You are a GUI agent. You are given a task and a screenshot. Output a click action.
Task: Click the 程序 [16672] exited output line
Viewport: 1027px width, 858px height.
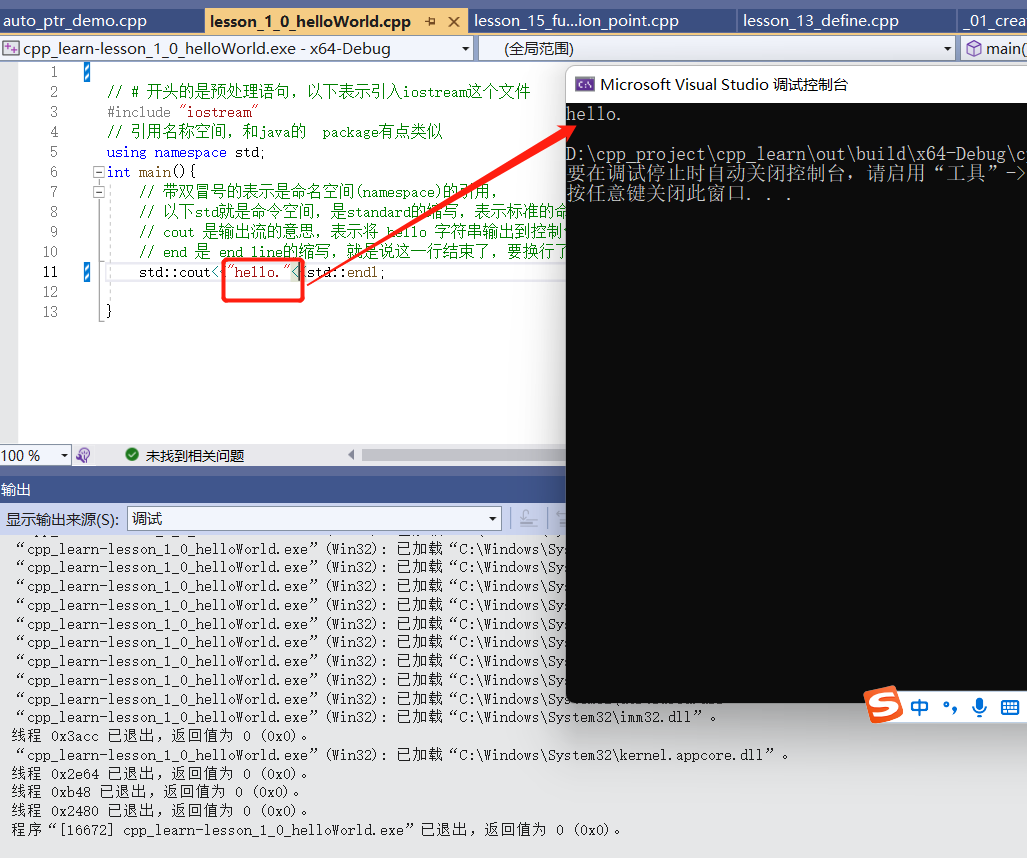[316, 830]
